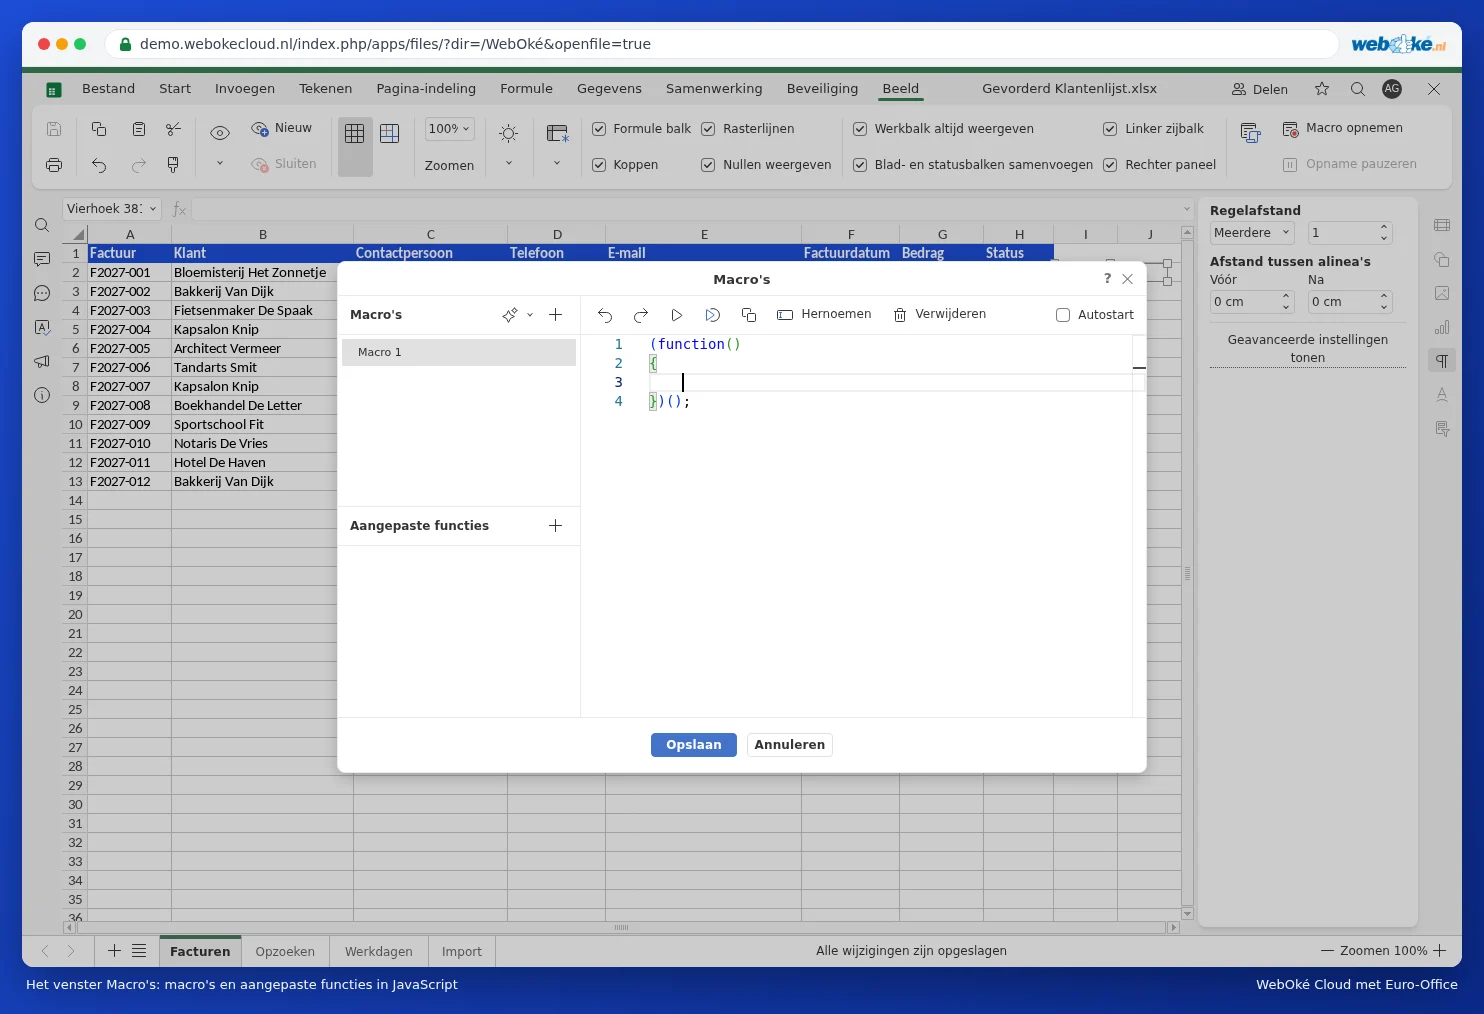Toggle Werkbalk altijd weergeven checkbox
The width and height of the screenshot is (1484, 1014).
click(x=860, y=129)
